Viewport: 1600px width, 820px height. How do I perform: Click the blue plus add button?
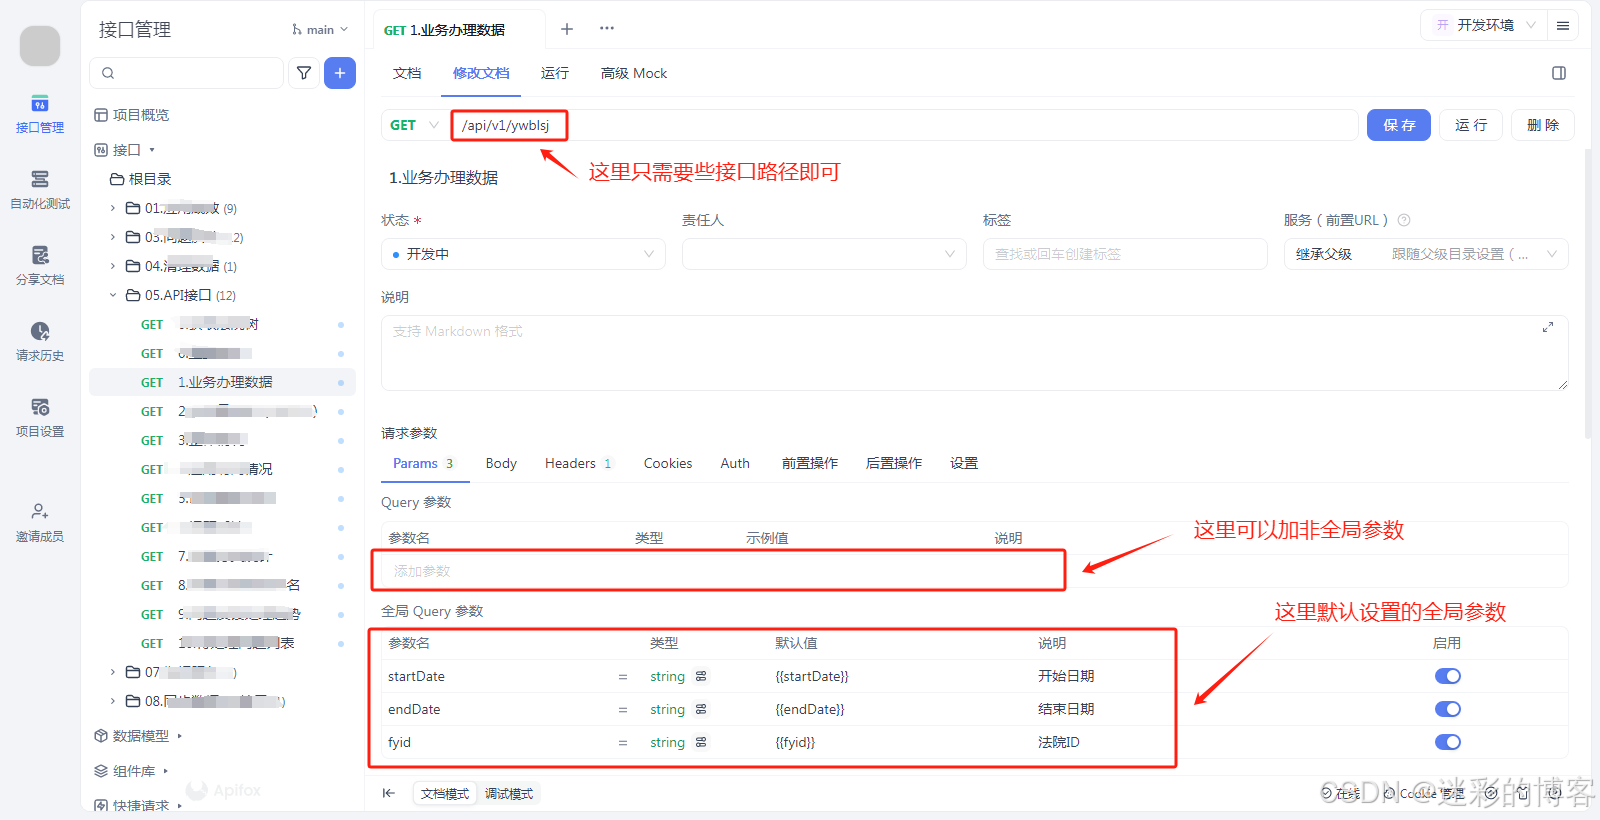pyautogui.click(x=340, y=73)
